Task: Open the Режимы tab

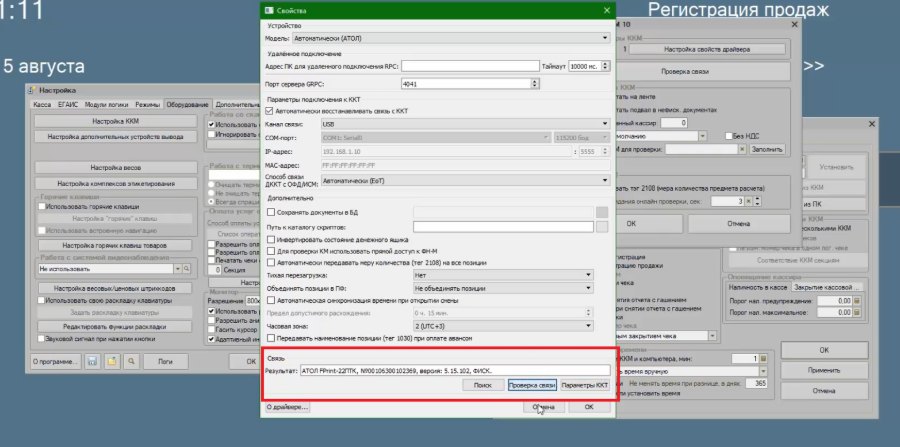Action: pos(148,105)
